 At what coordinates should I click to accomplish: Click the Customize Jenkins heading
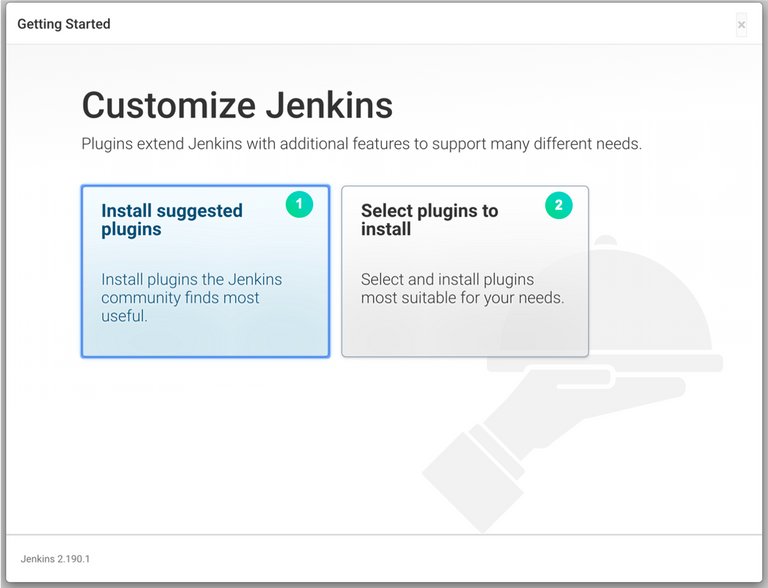[237, 105]
